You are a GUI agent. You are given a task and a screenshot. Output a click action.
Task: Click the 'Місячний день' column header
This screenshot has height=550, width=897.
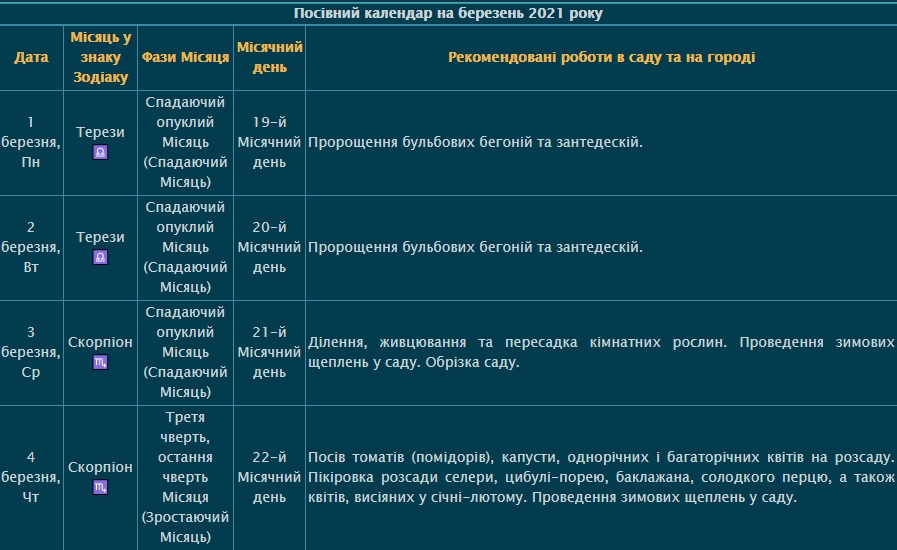pos(269,57)
